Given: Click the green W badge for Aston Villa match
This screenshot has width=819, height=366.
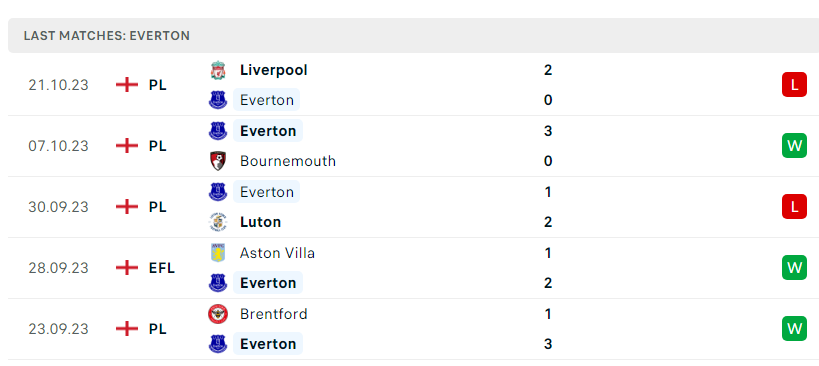Looking at the screenshot, I should coord(794,268).
